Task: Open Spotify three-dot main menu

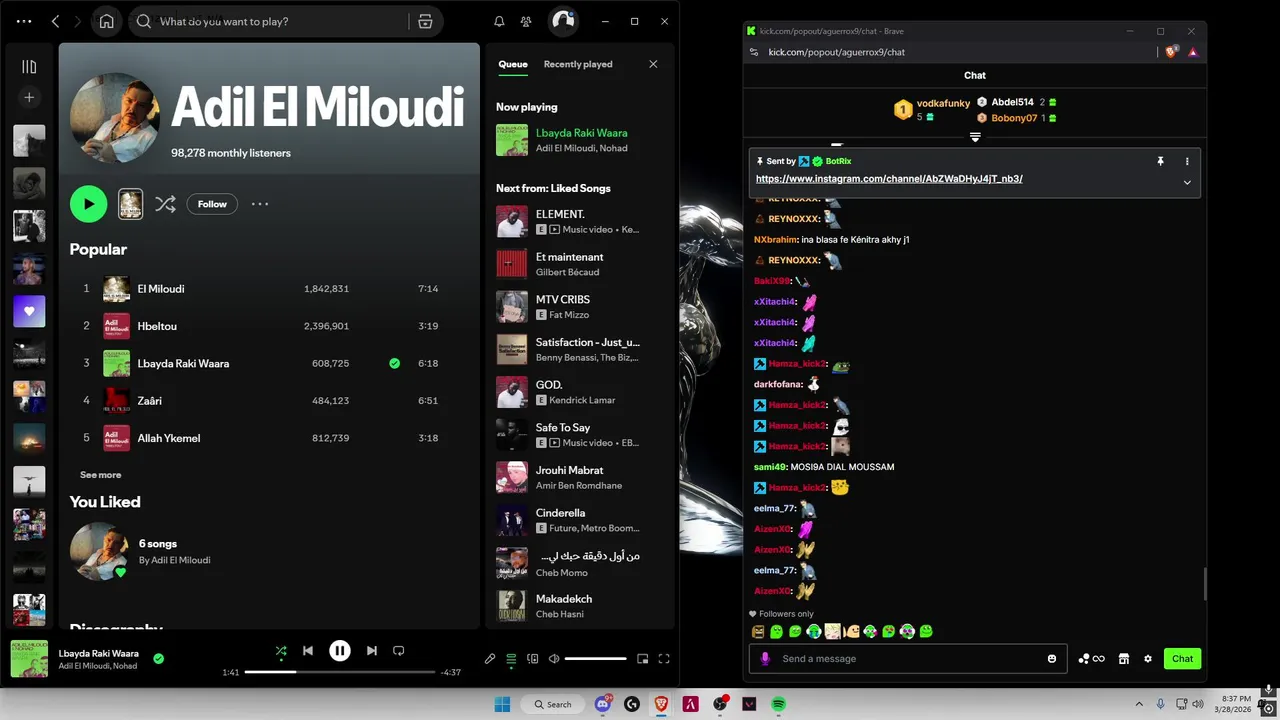Action: [x=24, y=21]
